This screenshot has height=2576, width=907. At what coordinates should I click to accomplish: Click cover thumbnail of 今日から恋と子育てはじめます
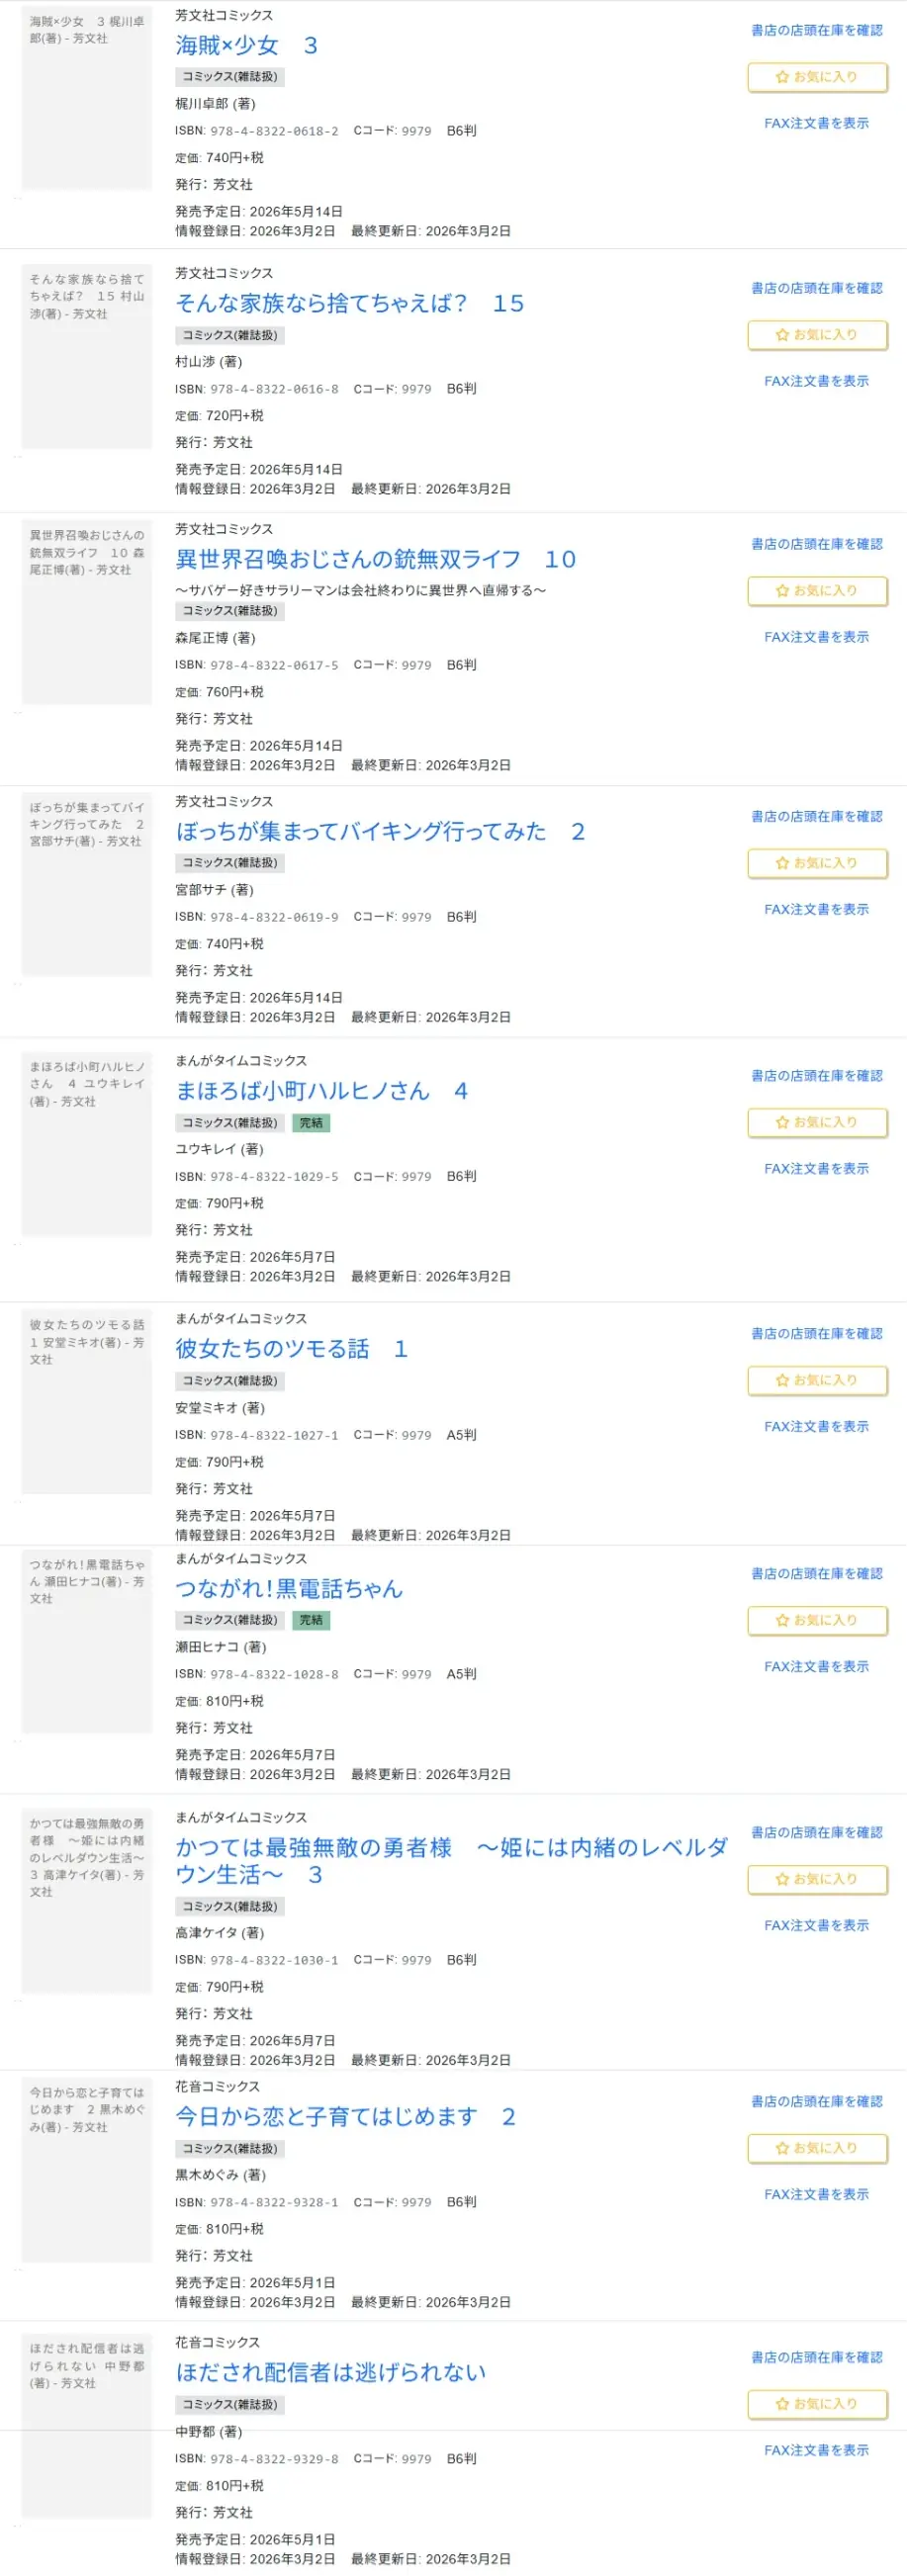pos(87,2169)
